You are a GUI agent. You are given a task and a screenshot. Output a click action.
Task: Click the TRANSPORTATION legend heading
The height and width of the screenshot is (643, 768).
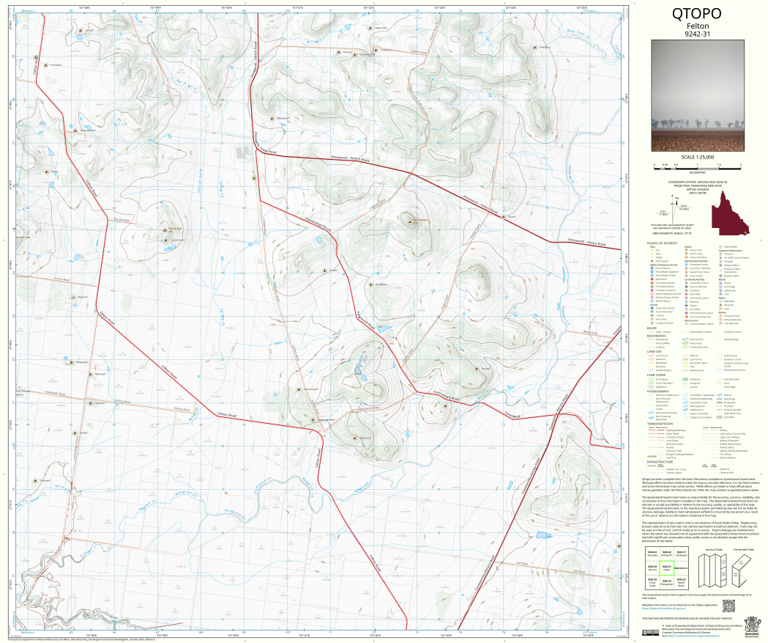tap(660, 424)
